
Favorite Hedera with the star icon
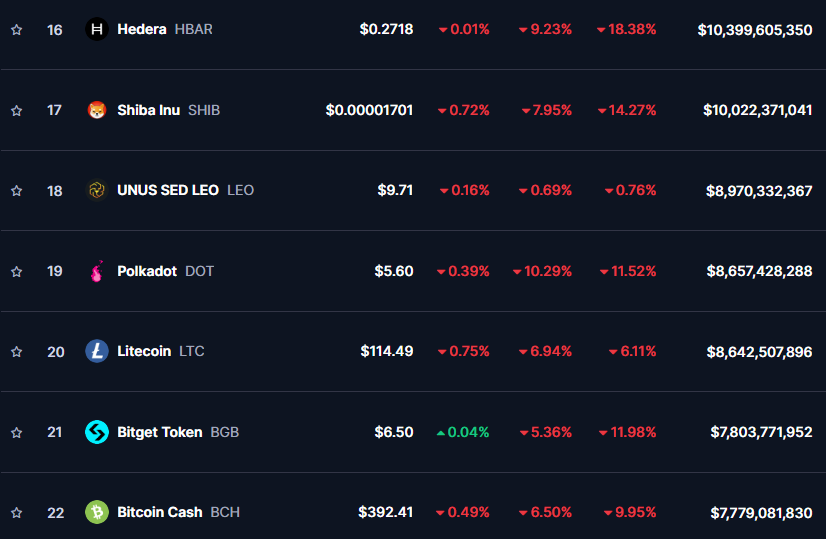coord(16,30)
